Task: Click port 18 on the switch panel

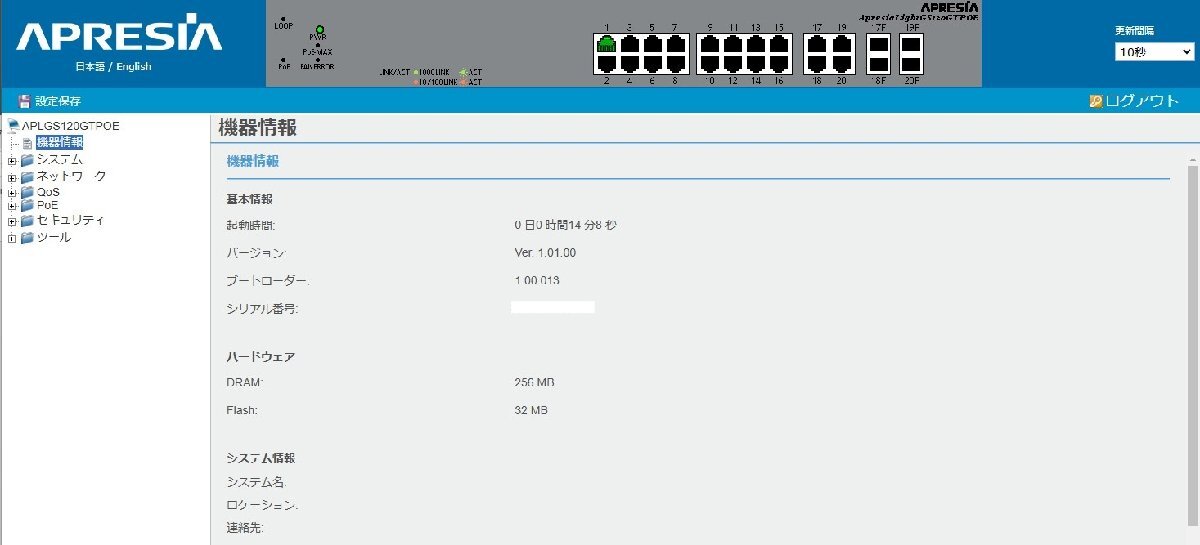Action: pyautogui.click(x=817, y=63)
